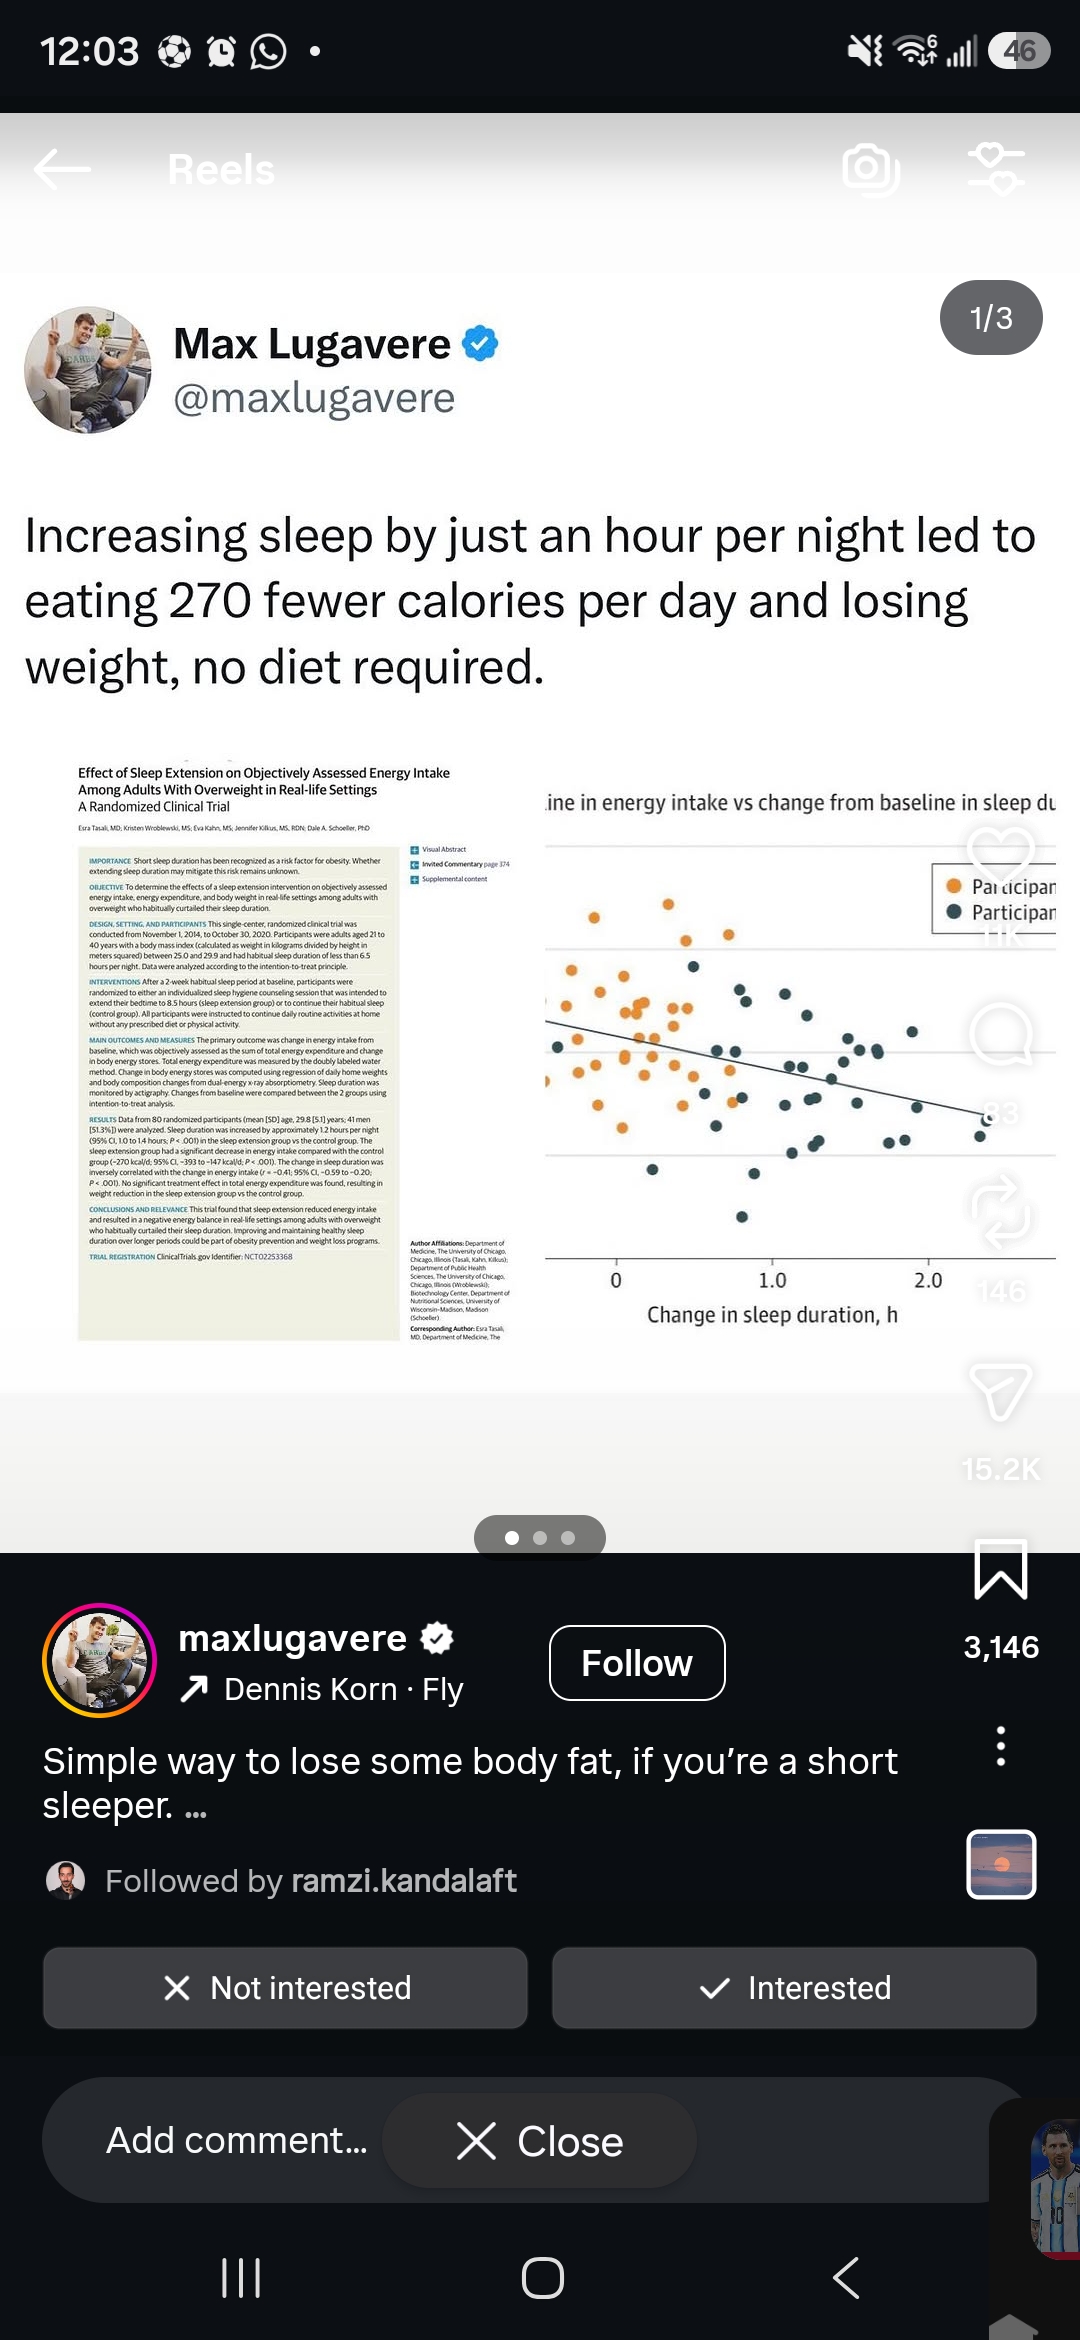
Task: Select the second dot in the carousel indicator
Action: tap(540, 1538)
